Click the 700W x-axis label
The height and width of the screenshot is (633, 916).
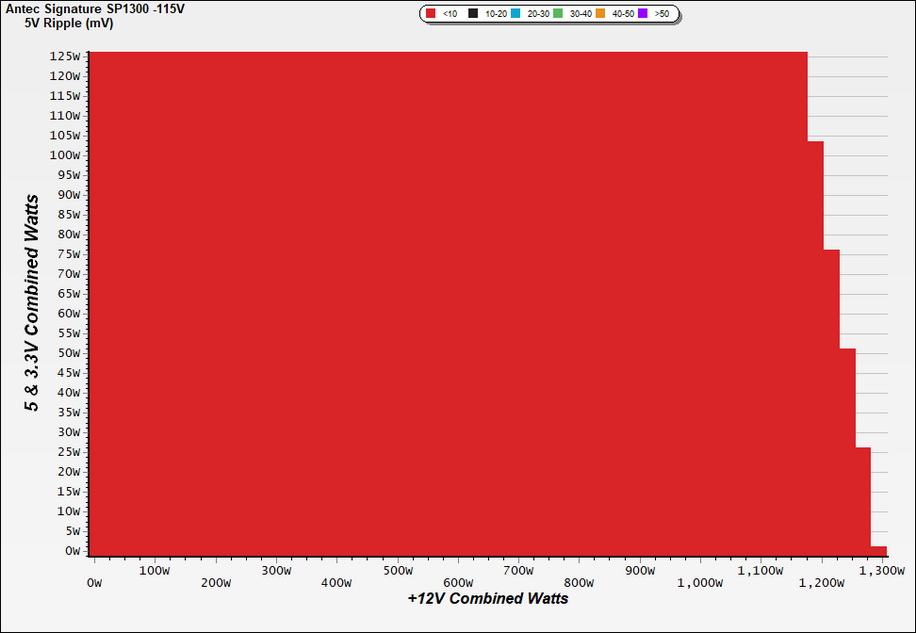[518, 571]
